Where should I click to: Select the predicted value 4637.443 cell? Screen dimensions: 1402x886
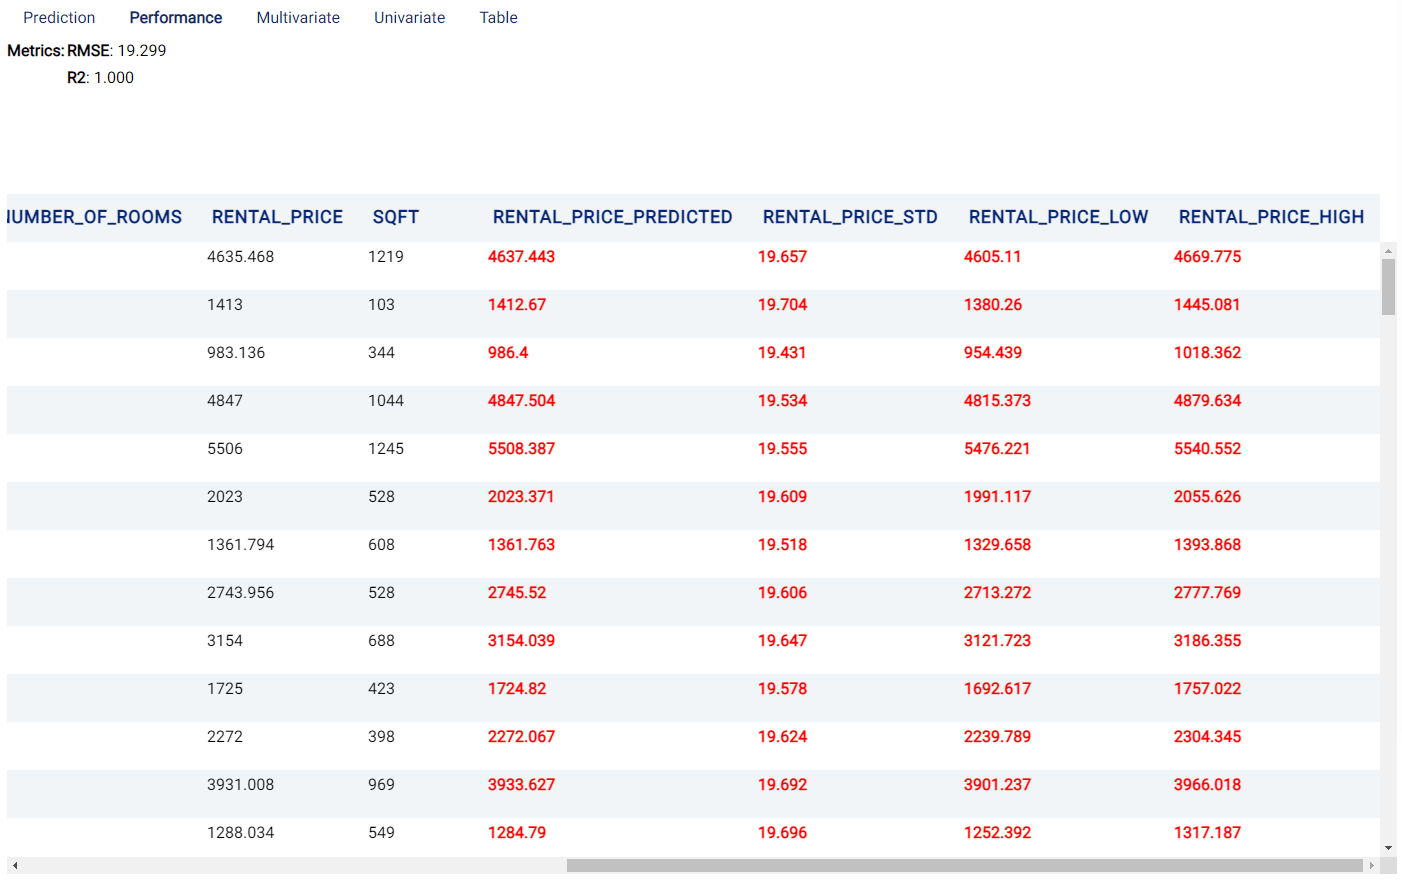[x=521, y=257]
